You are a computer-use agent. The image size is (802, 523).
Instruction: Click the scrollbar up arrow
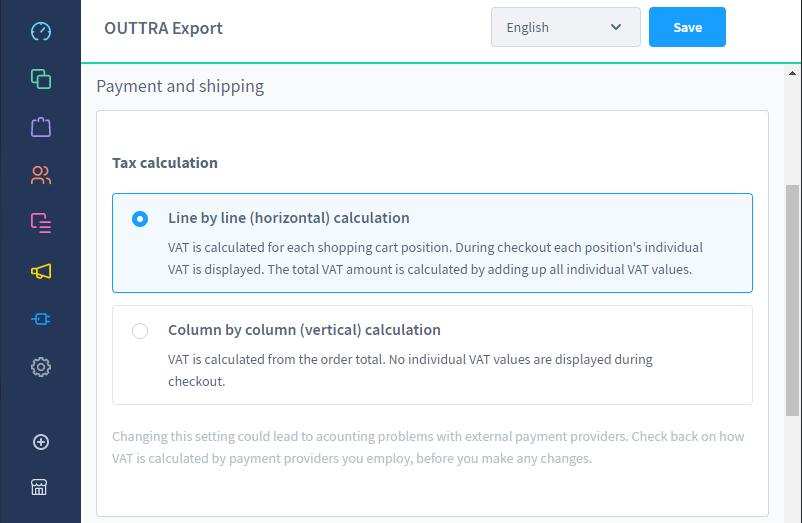pos(792,73)
